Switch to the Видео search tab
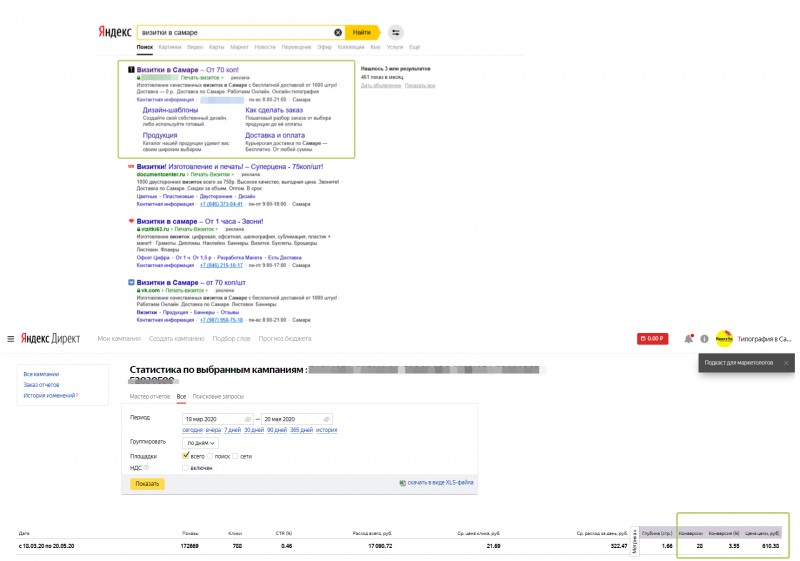800x561 pixels. point(195,47)
